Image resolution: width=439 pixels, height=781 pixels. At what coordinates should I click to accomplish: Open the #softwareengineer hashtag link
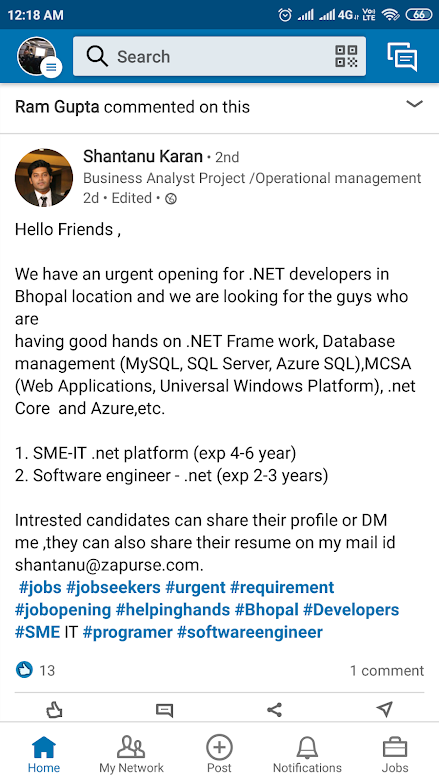pos(250,632)
